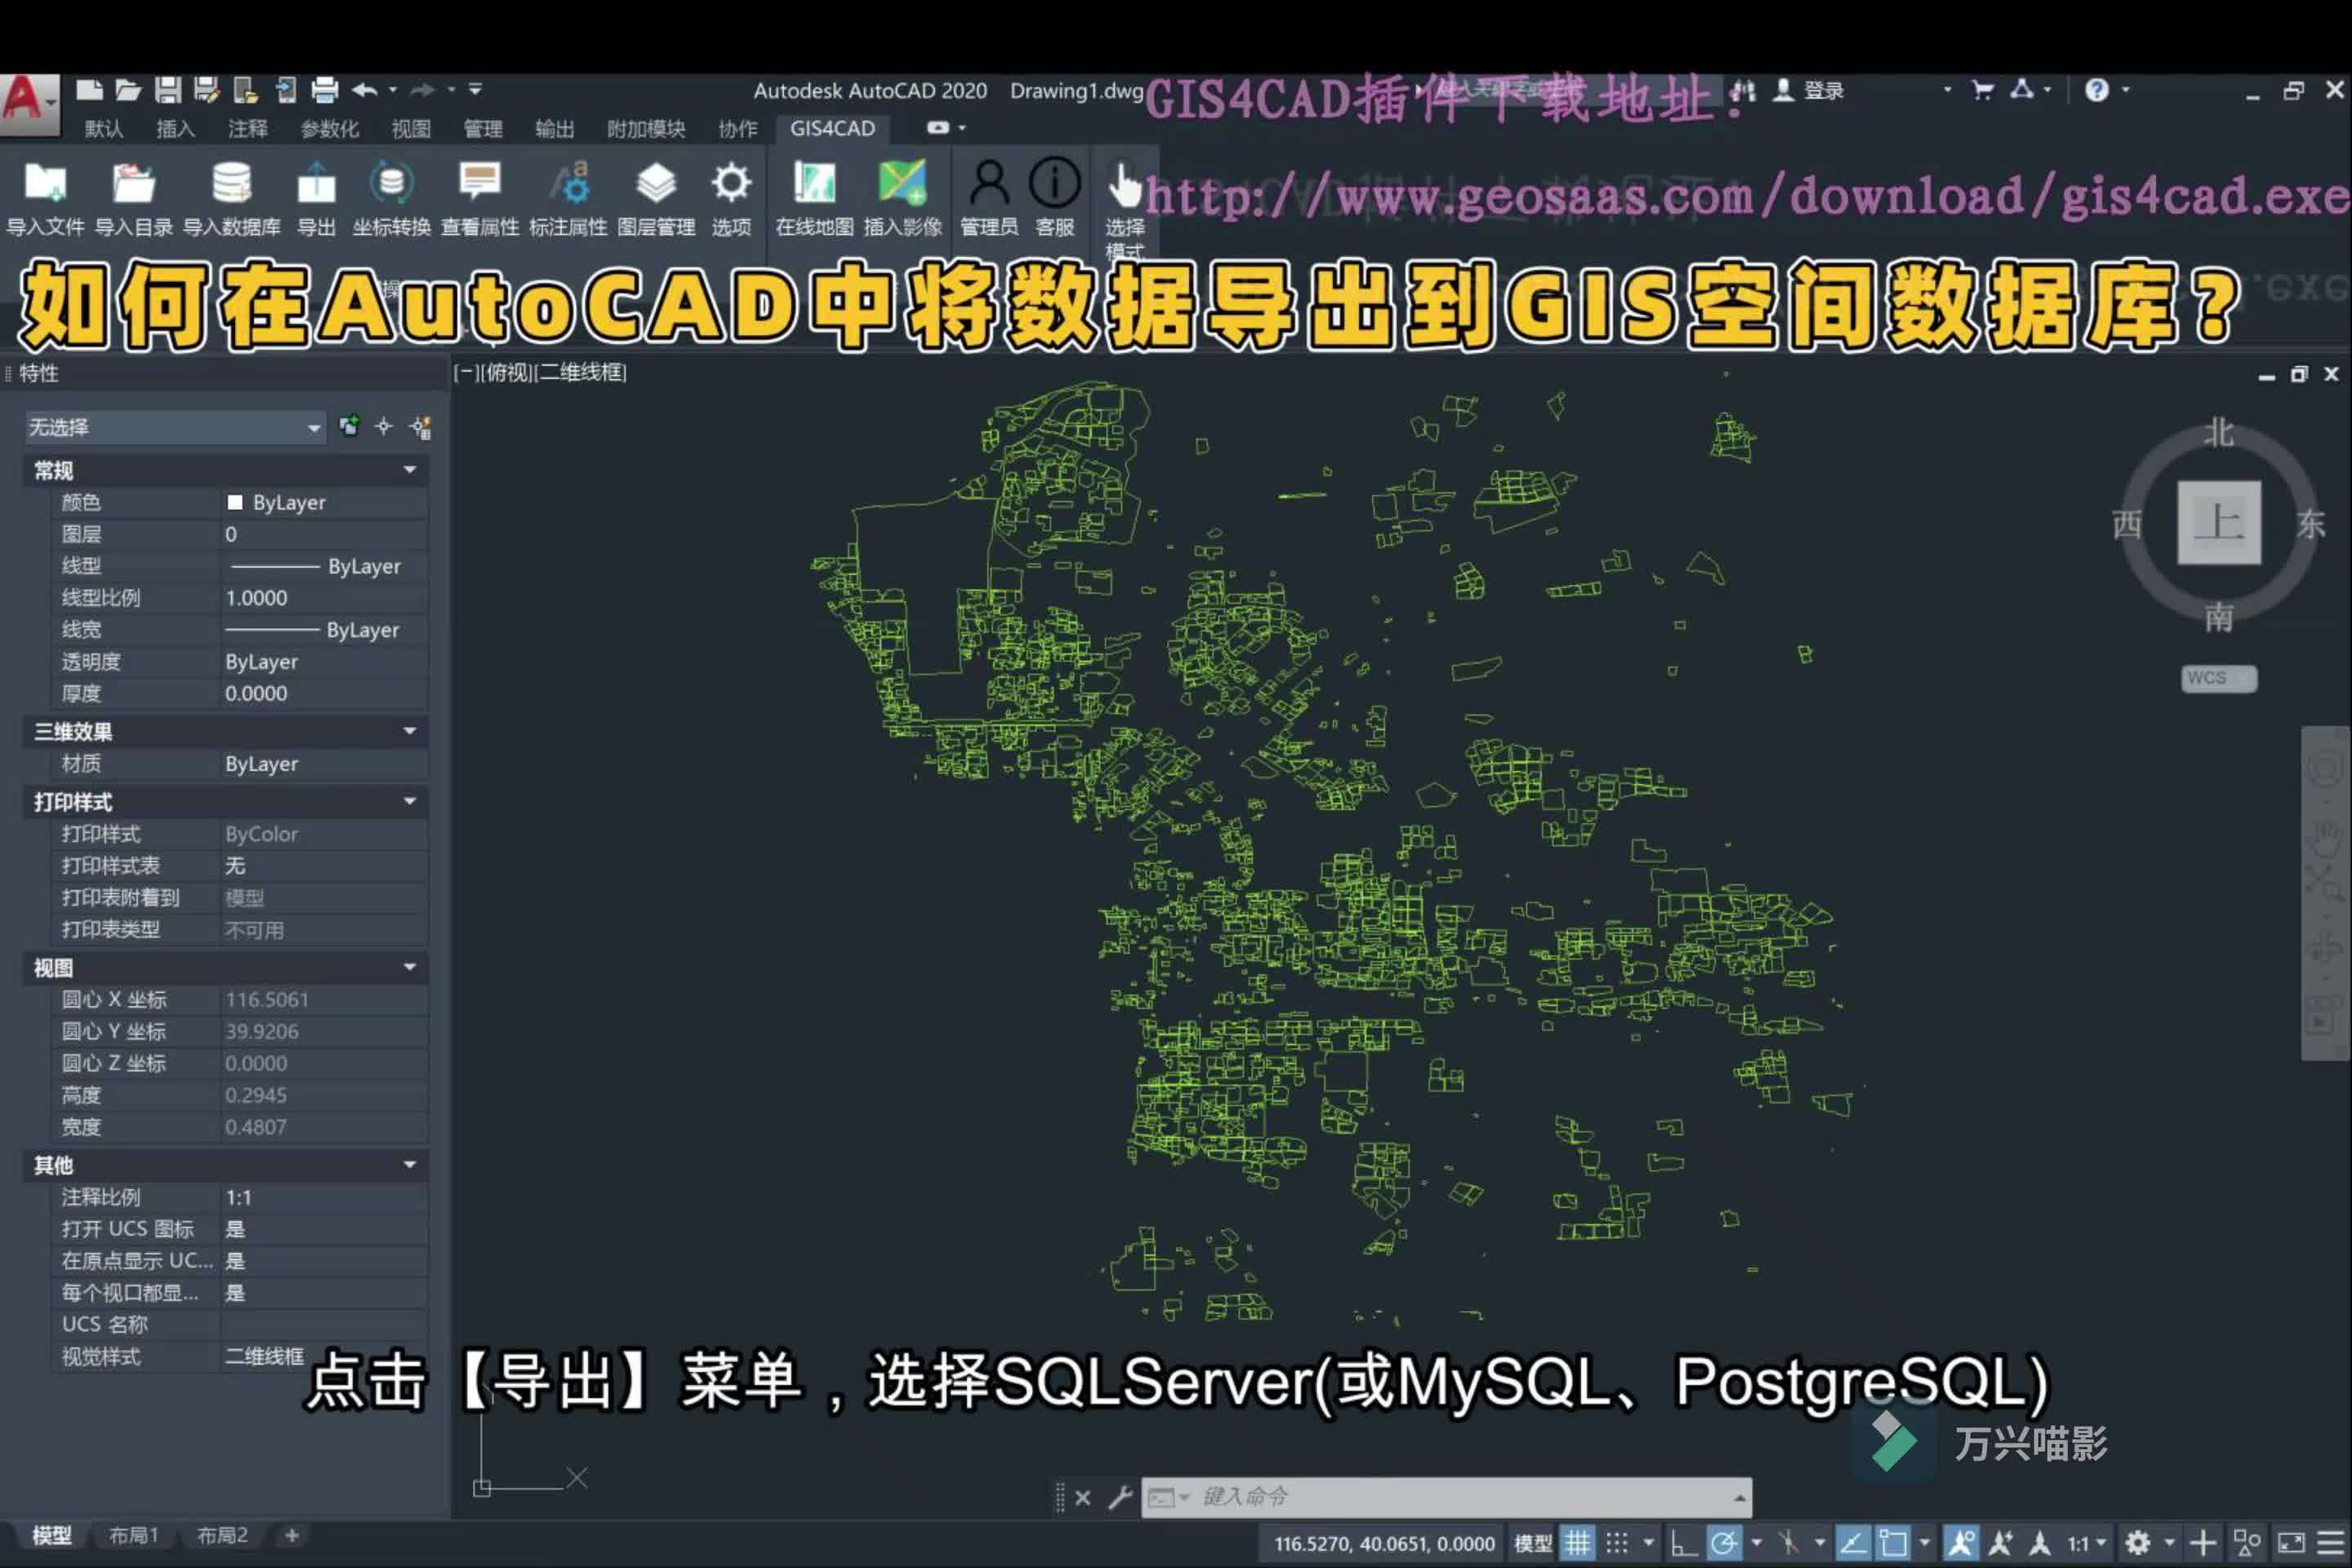Click 布局2 layout tab
2352x1568 pixels.
(222, 1535)
